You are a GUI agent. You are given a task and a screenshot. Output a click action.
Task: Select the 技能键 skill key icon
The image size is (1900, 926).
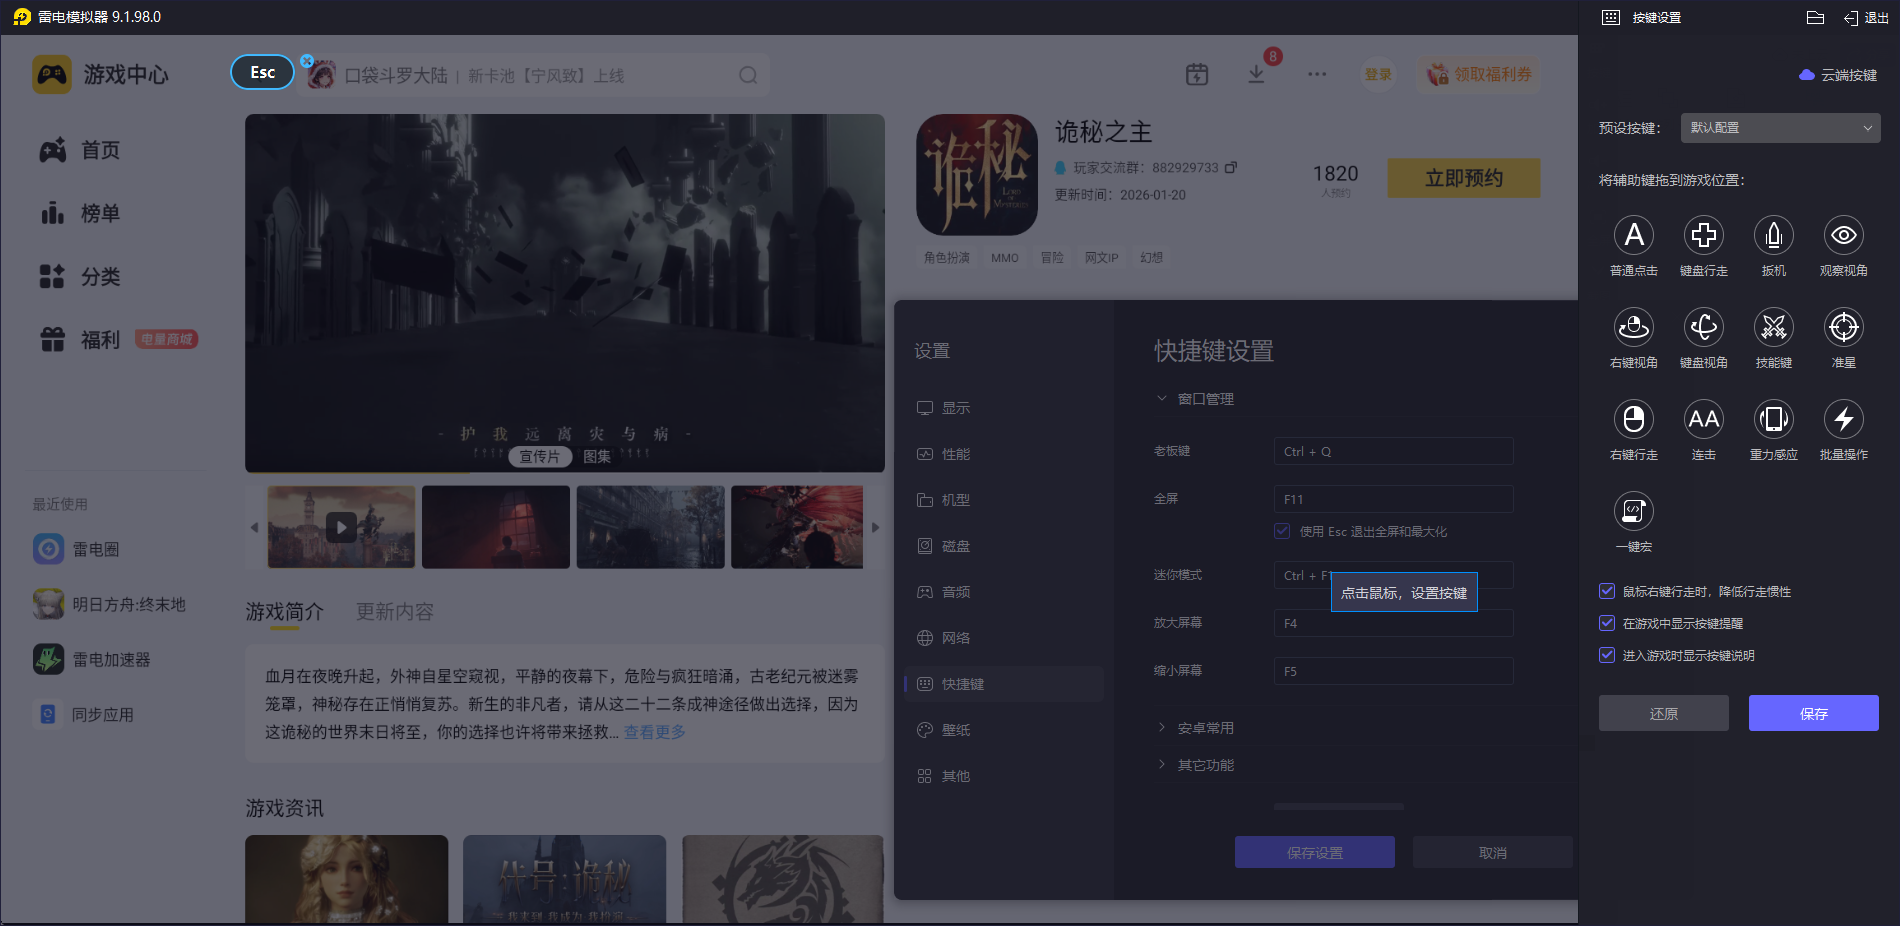coord(1774,327)
